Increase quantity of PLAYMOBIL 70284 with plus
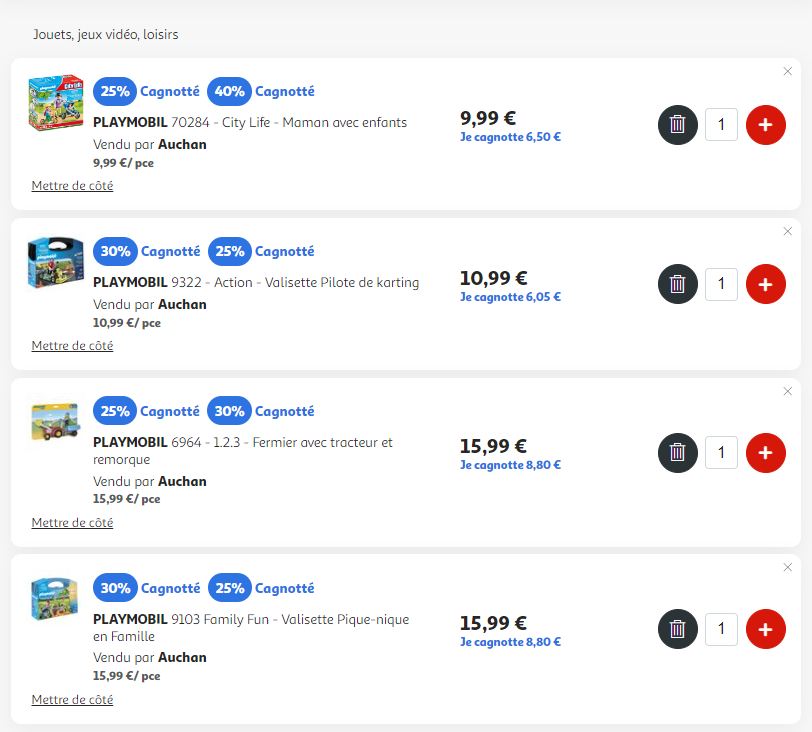812x732 pixels. tap(765, 125)
